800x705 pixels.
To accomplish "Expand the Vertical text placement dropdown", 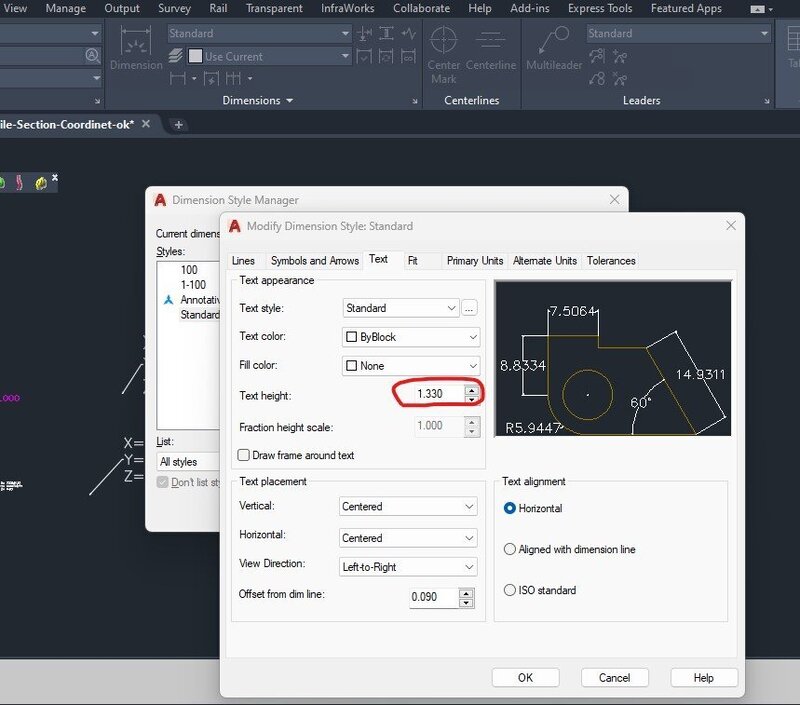I will 408,507.
